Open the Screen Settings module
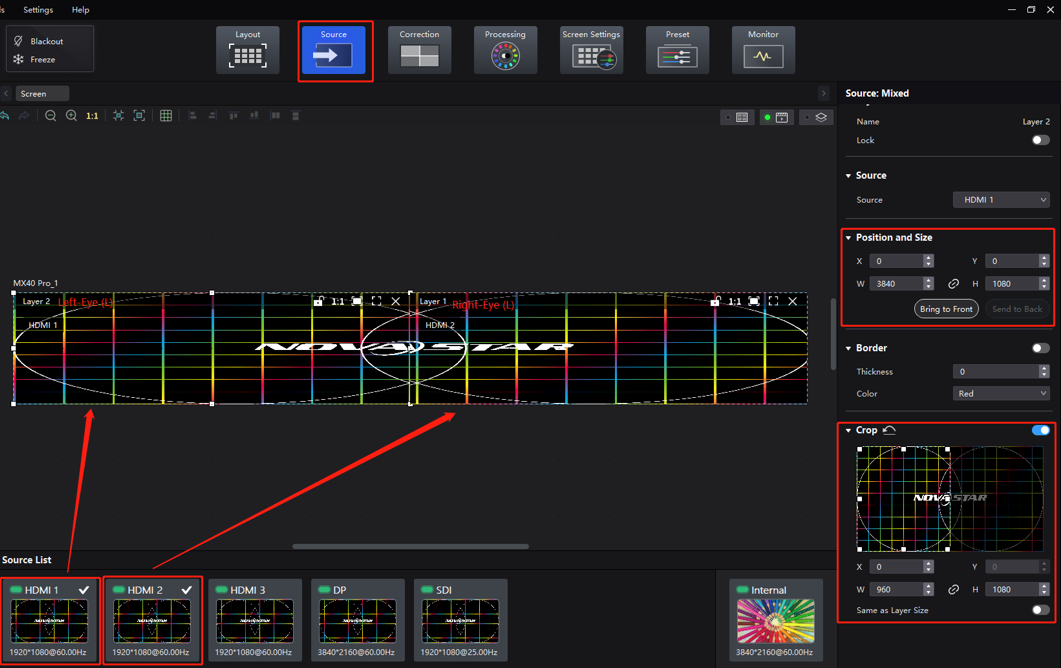Image resolution: width=1061 pixels, height=668 pixels. [591, 49]
